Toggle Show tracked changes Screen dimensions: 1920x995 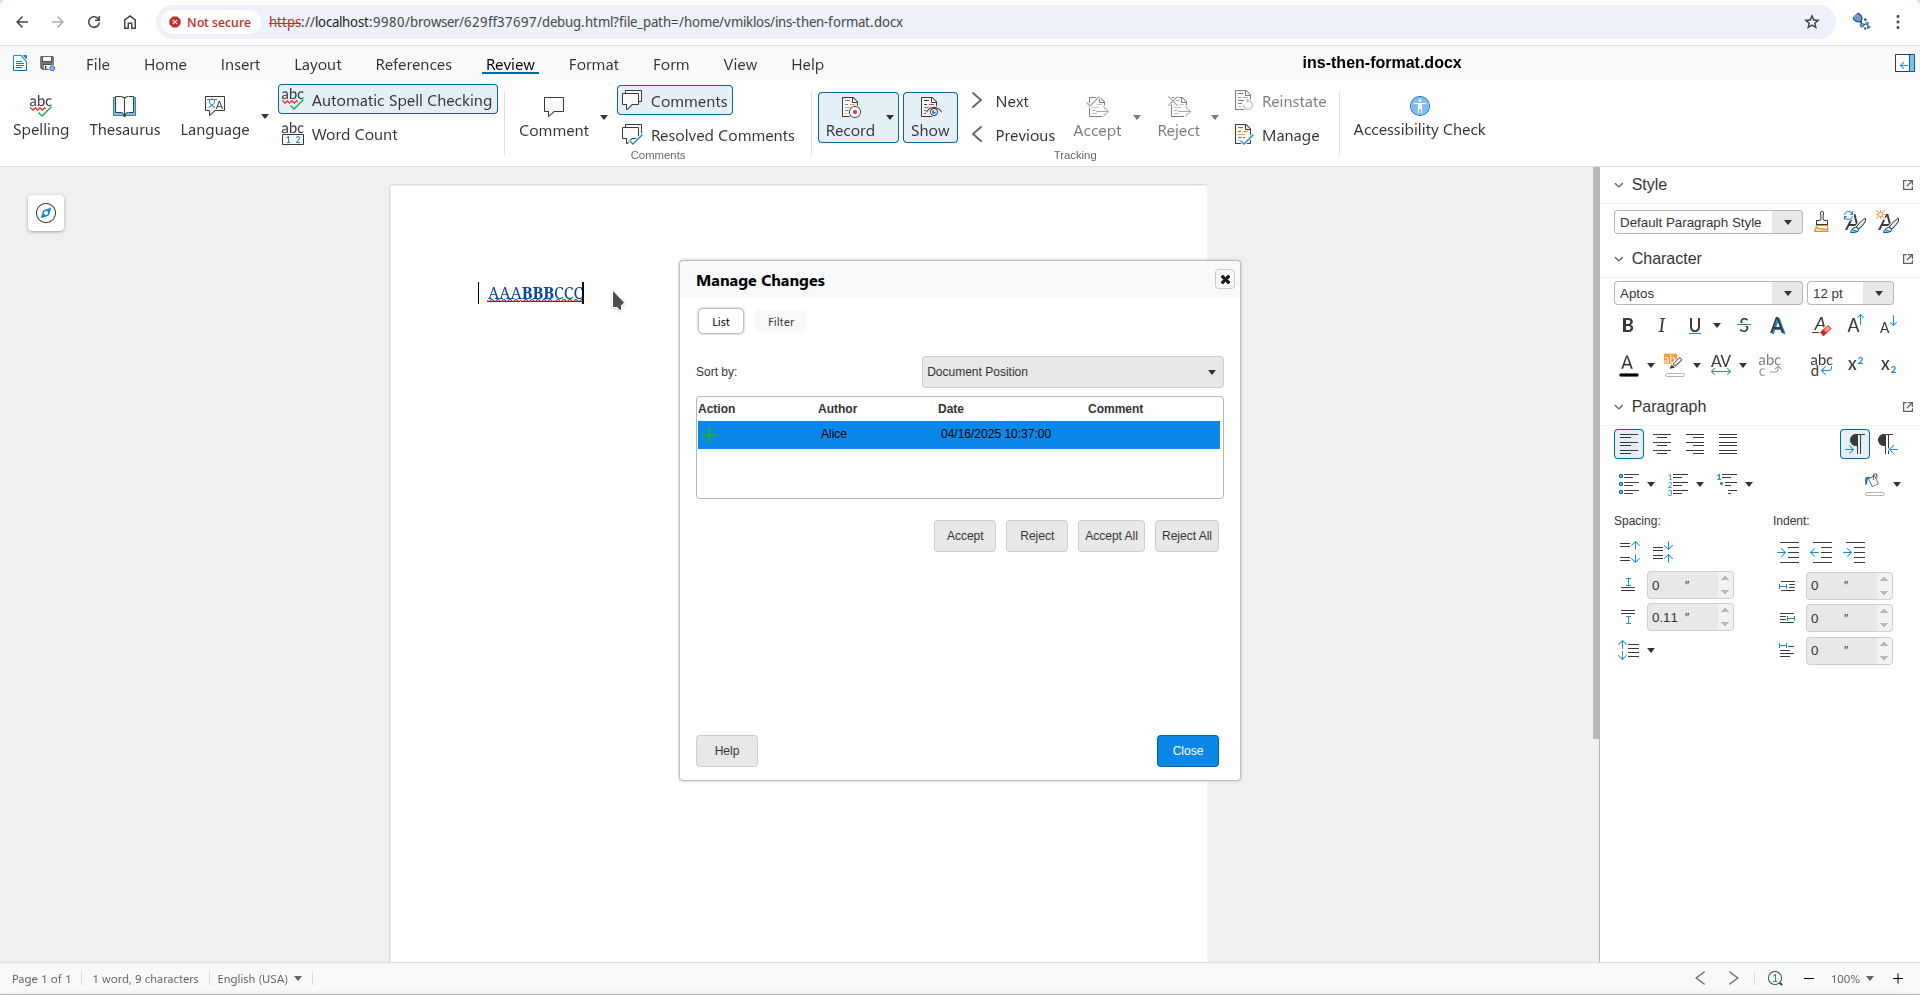(930, 117)
